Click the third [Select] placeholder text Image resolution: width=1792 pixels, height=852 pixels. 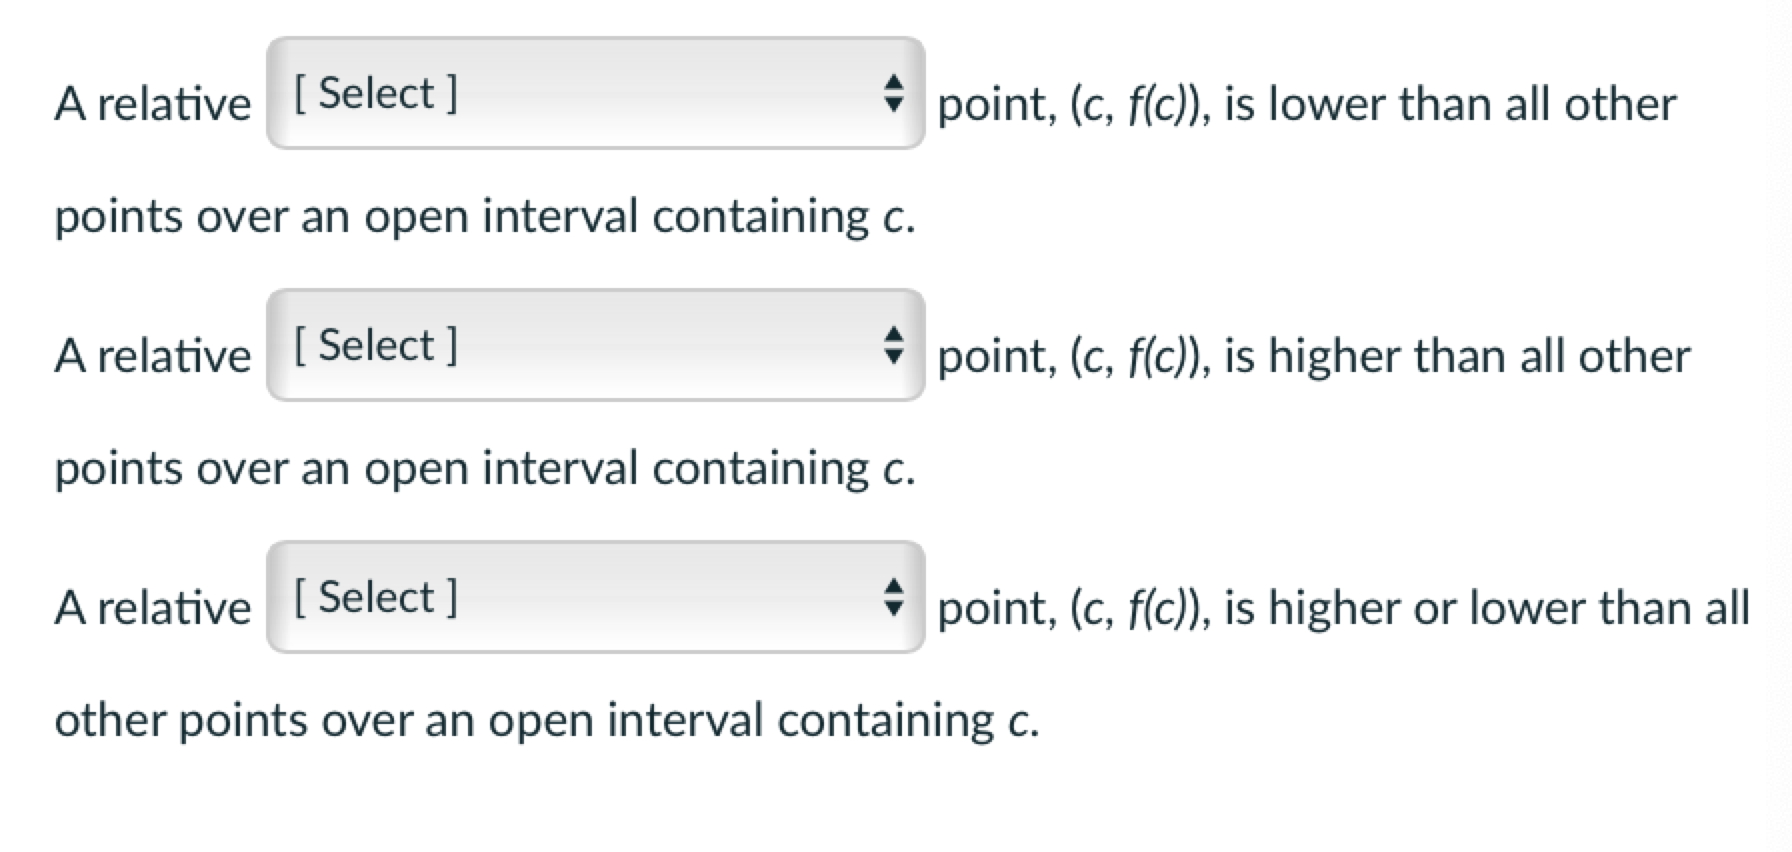point(373,597)
